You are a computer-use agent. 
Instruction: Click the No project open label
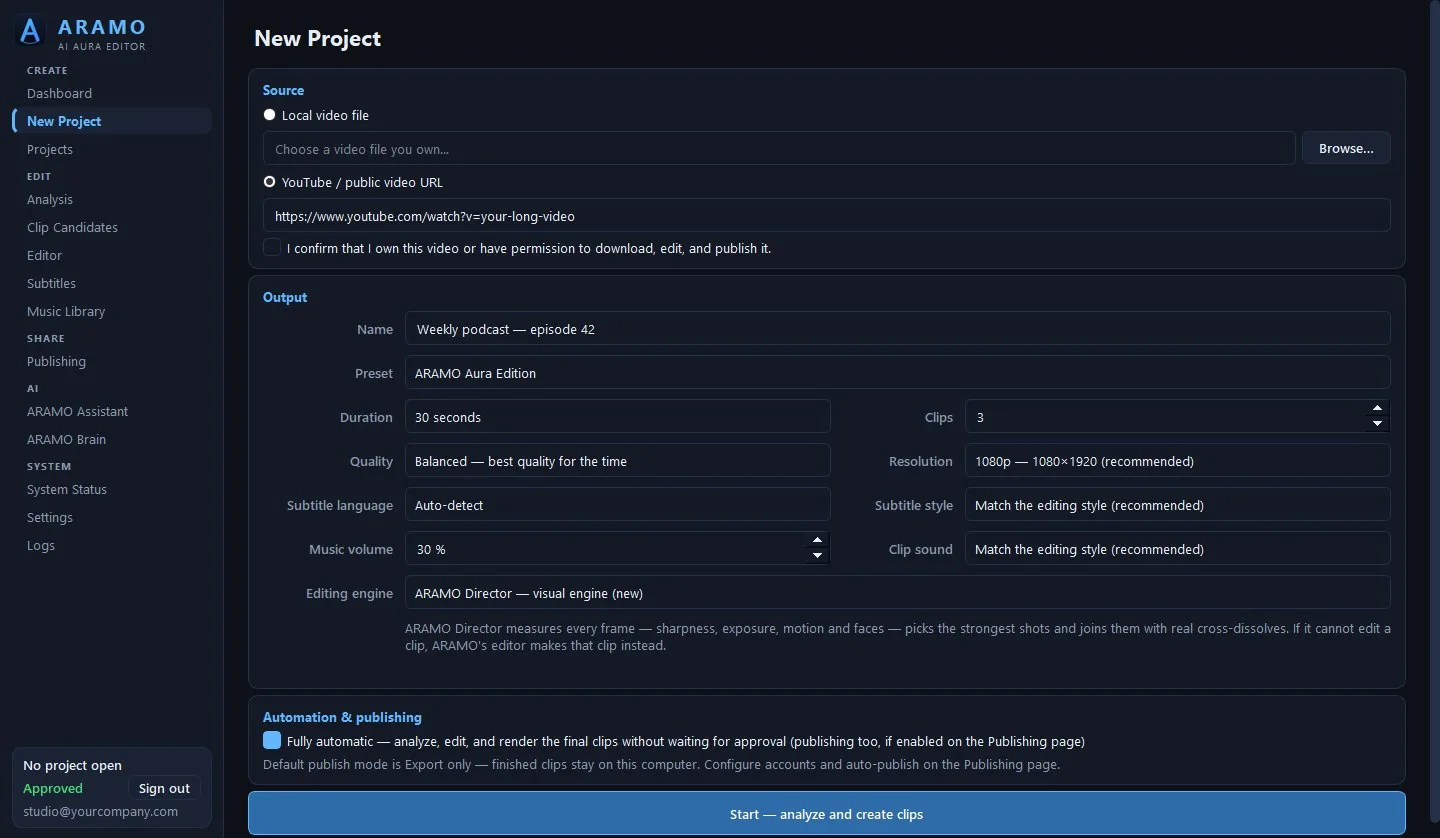tap(72, 765)
